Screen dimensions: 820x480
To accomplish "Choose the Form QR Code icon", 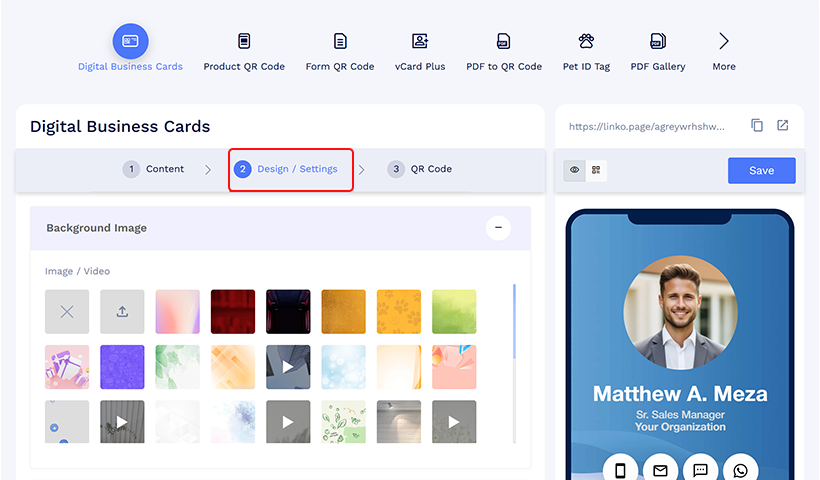I will click(x=340, y=41).
